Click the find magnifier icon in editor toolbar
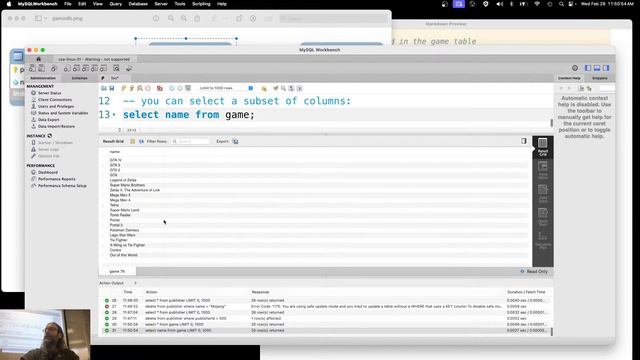This screenshot has width=640, height=360. pos(283,88)
